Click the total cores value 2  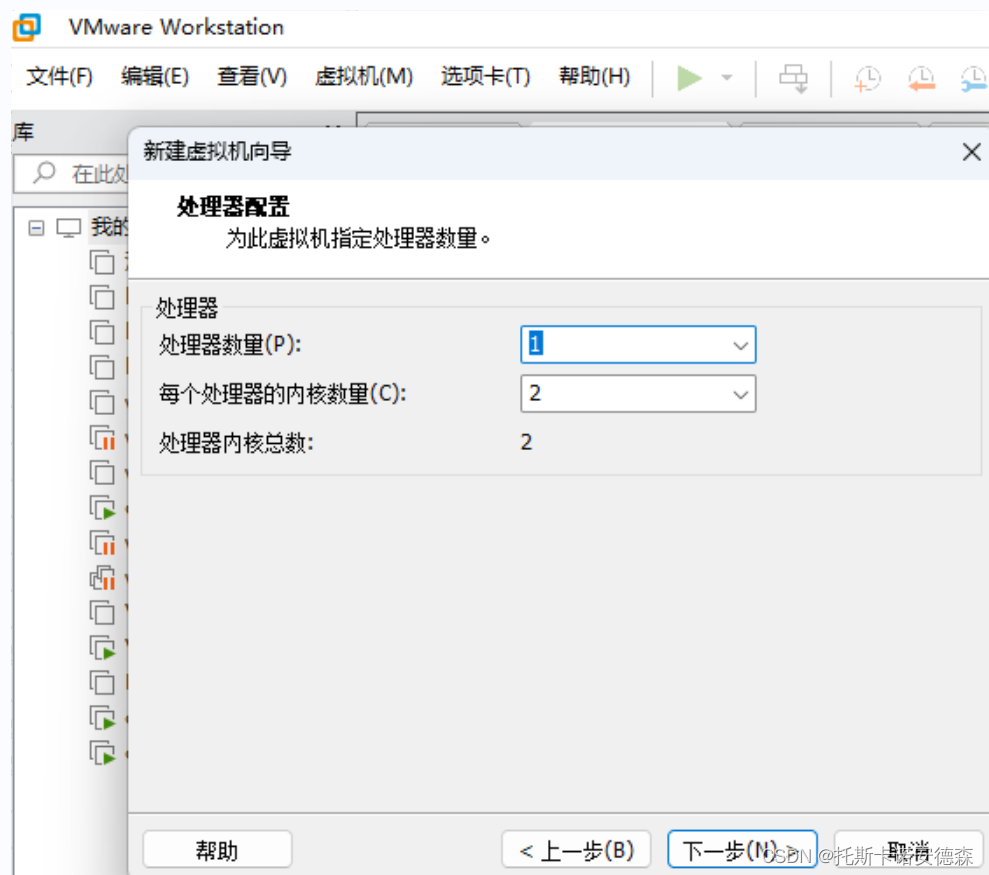[527, 442]
